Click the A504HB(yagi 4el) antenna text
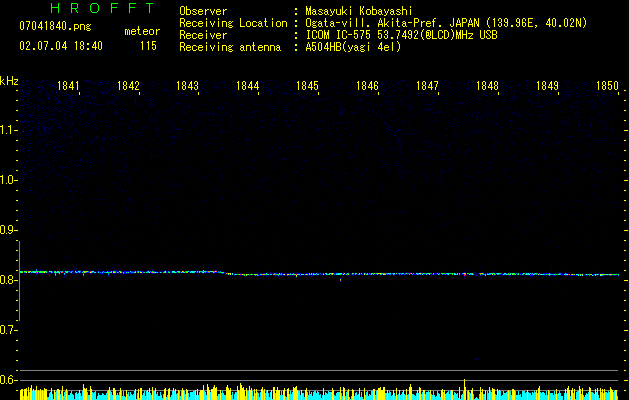Screen dimensions: 629x400 (x=353, y=47)
